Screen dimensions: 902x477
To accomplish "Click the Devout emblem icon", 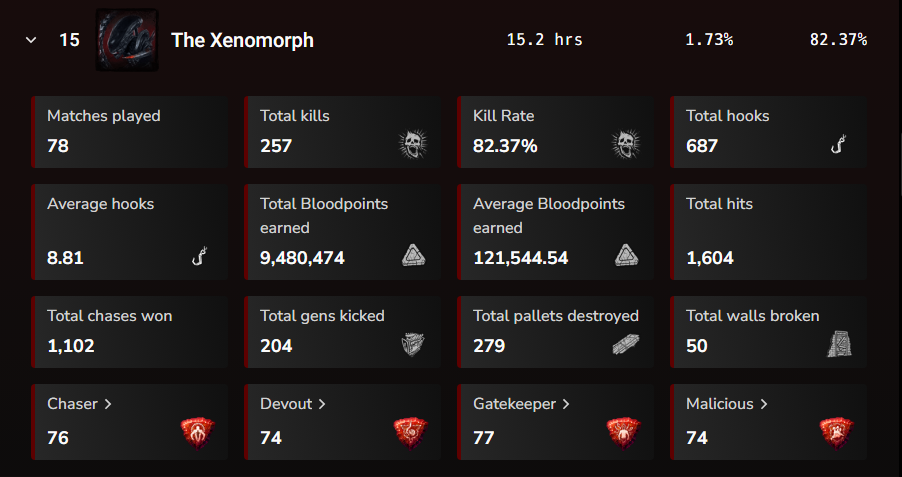I will tap(411, 433).
